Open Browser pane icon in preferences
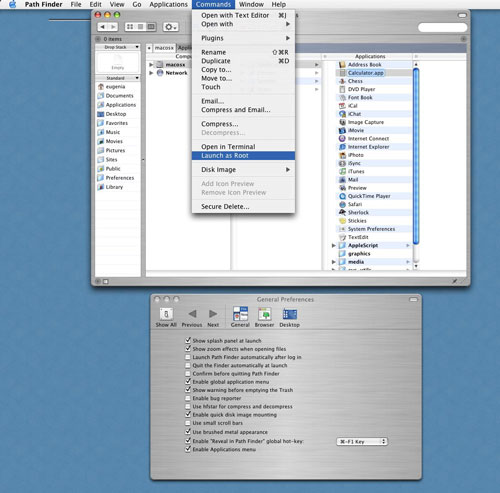The width and height of the screenshot is (500, 493). (264, 317)
